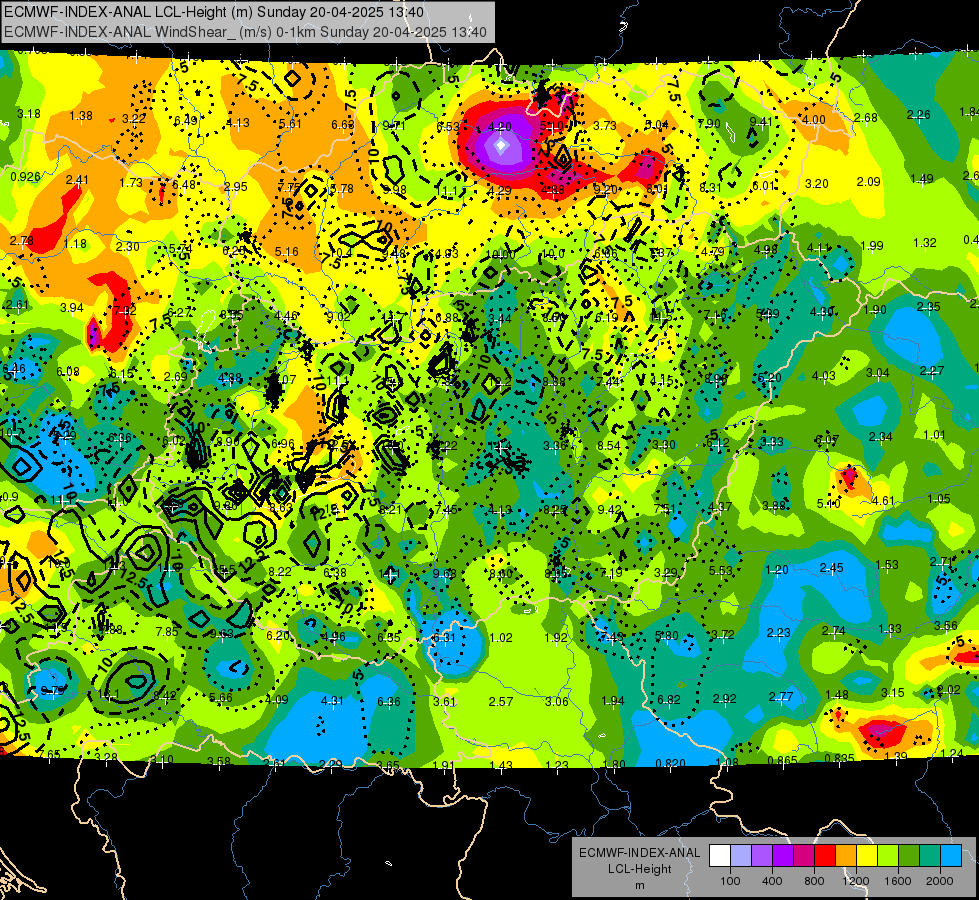Image resolution: width=979 pixels, height=900 pixels.
Task: Click the wind shear value '2.74'
Action: point(834,631)
